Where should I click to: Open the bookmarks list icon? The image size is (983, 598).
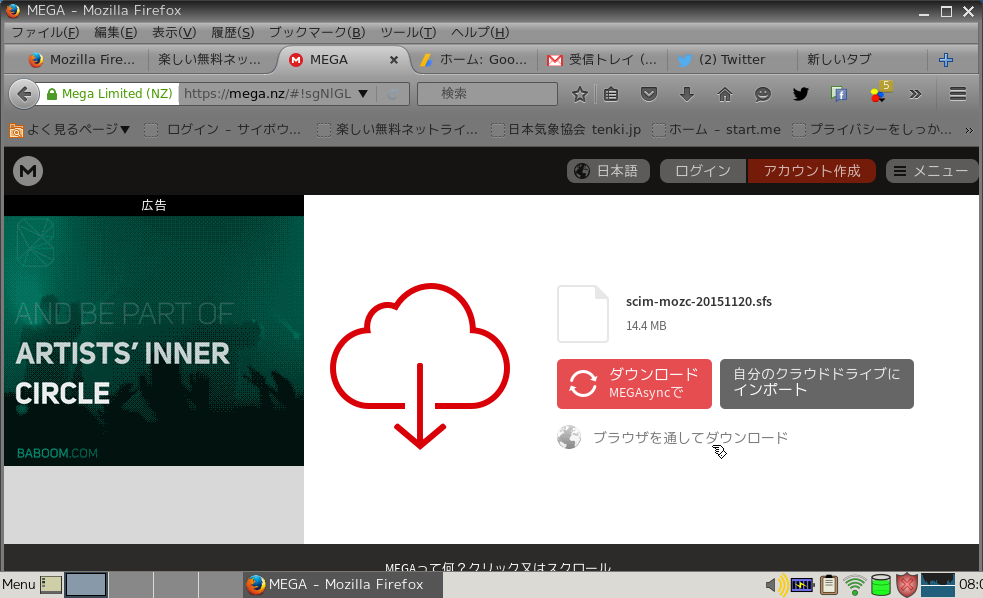pos(611,94)
